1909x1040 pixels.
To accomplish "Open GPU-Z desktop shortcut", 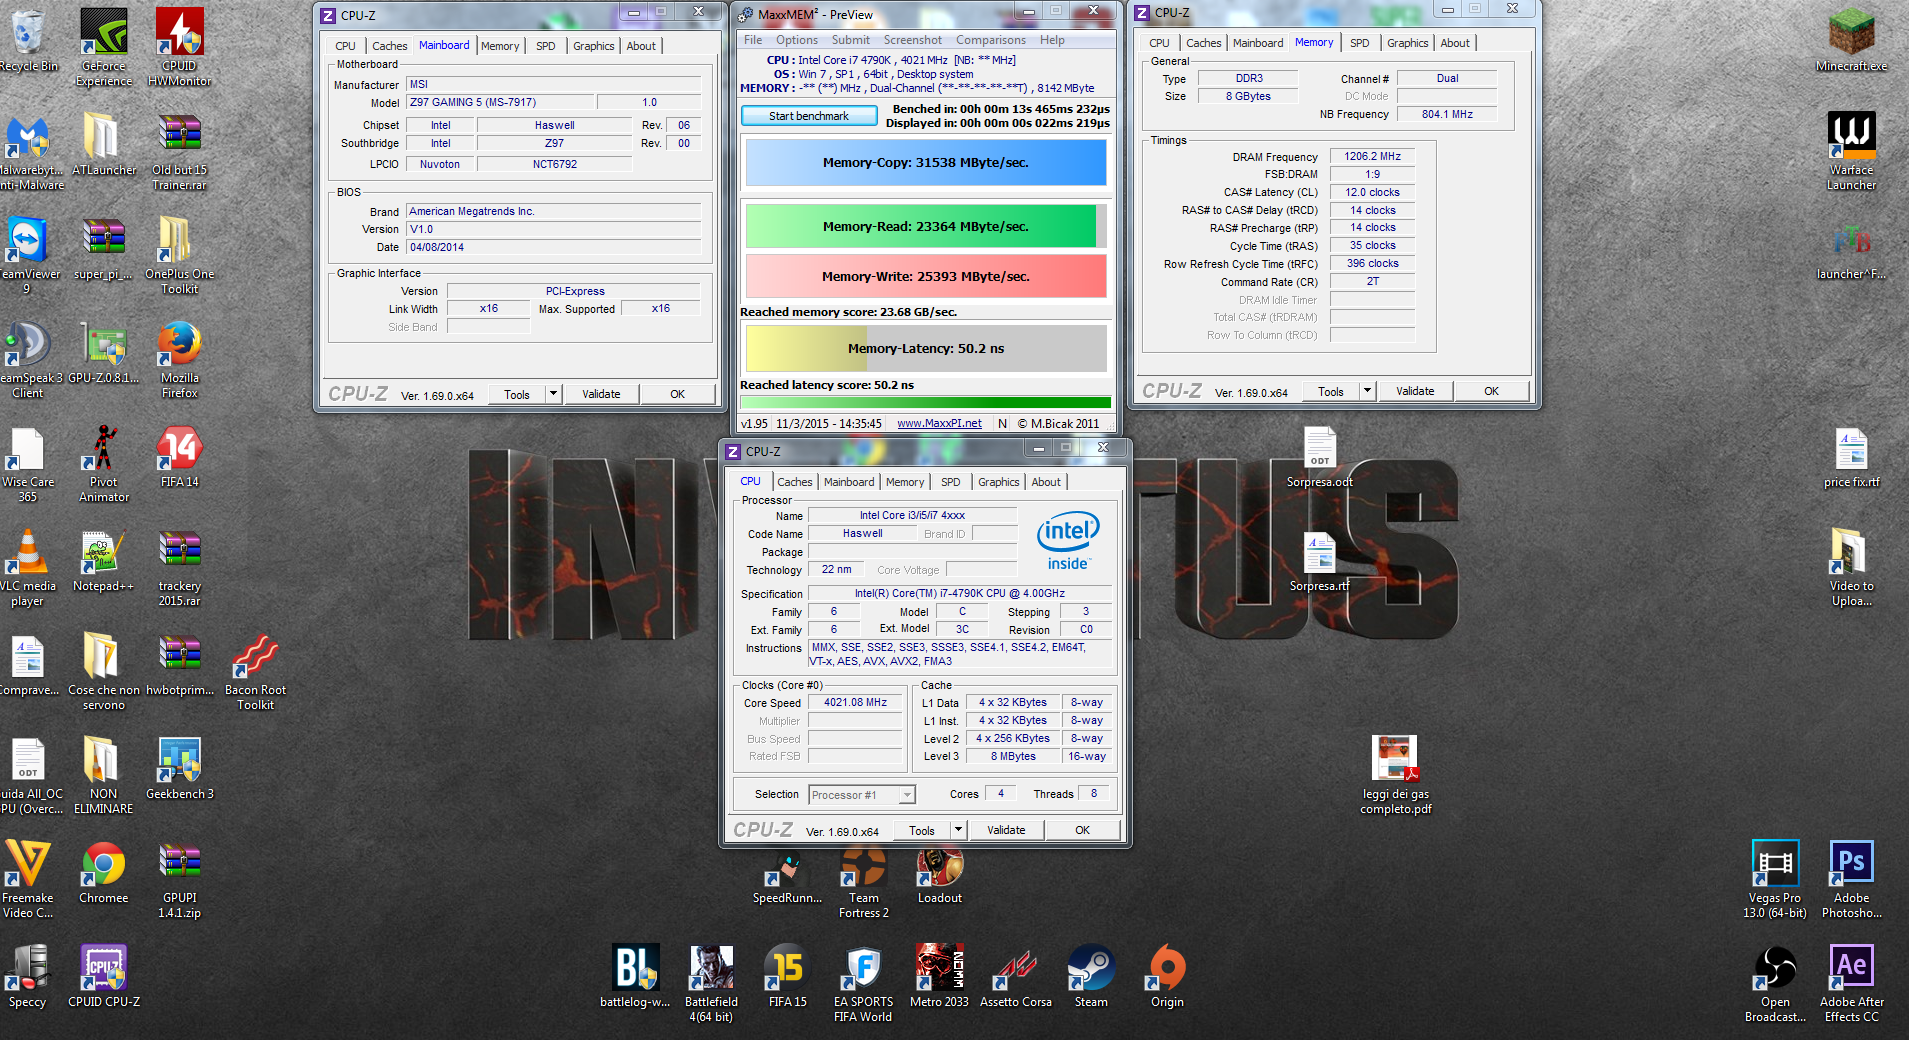I will coord(104,352).
